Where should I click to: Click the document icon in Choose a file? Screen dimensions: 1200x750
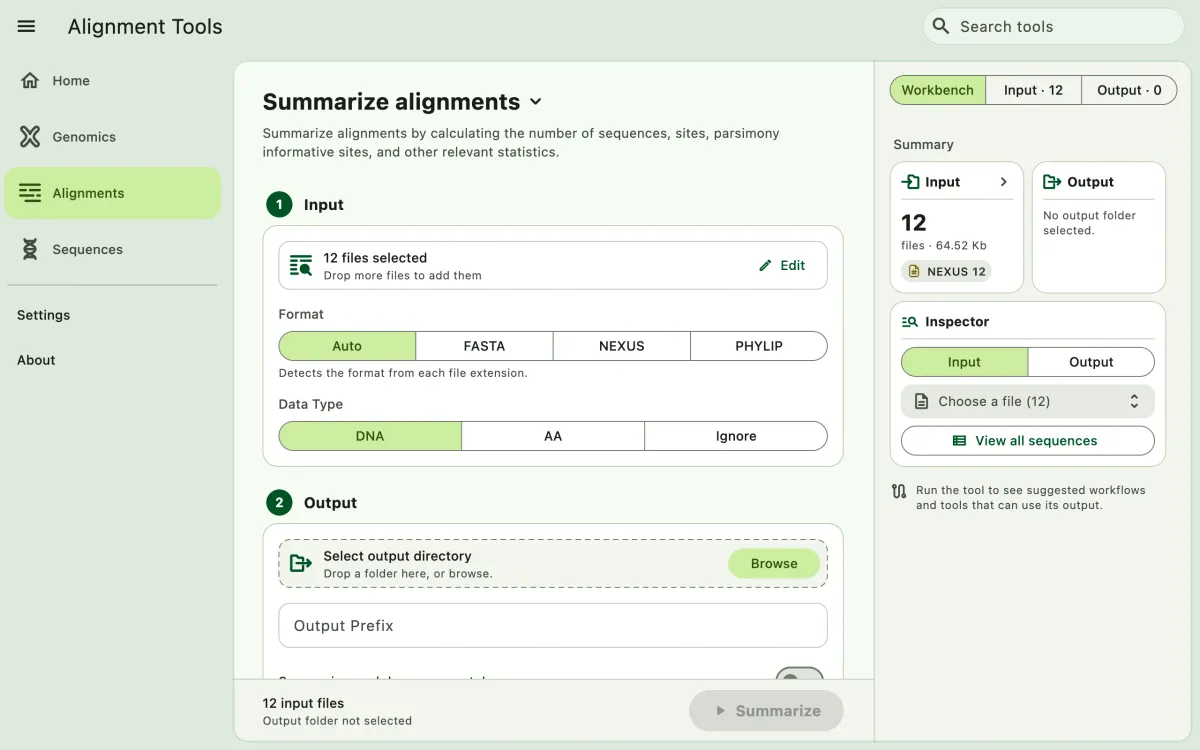(x=921, y=401)
